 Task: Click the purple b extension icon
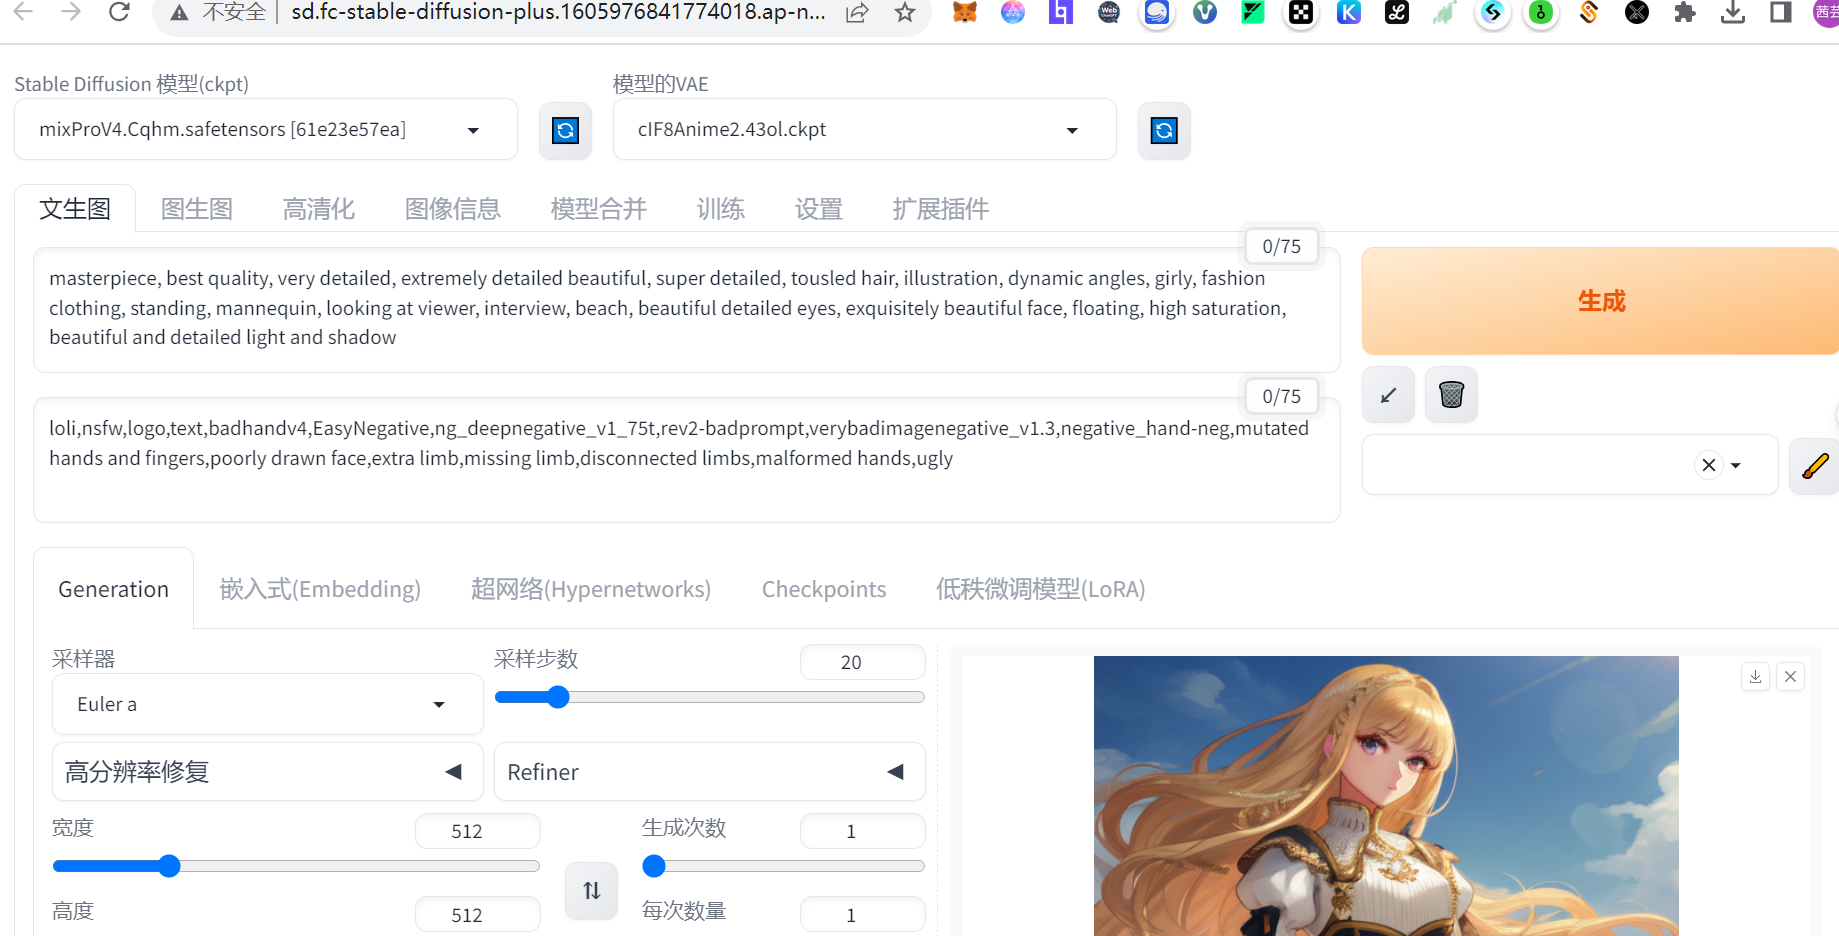point(1061,13)
